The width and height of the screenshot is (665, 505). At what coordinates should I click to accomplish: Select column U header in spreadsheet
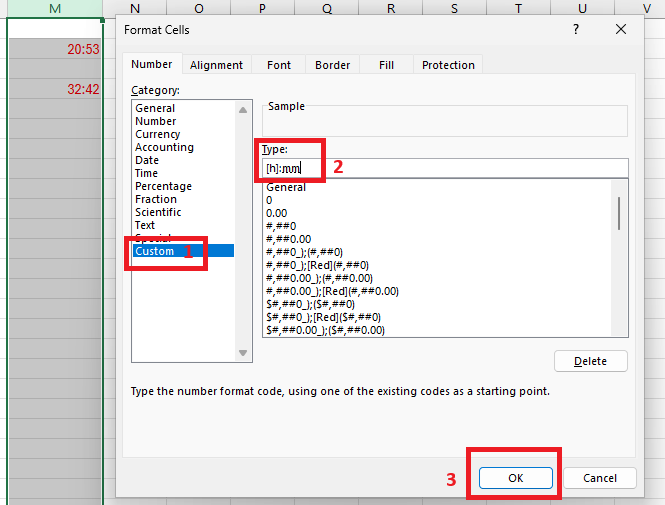coord(582,8)
